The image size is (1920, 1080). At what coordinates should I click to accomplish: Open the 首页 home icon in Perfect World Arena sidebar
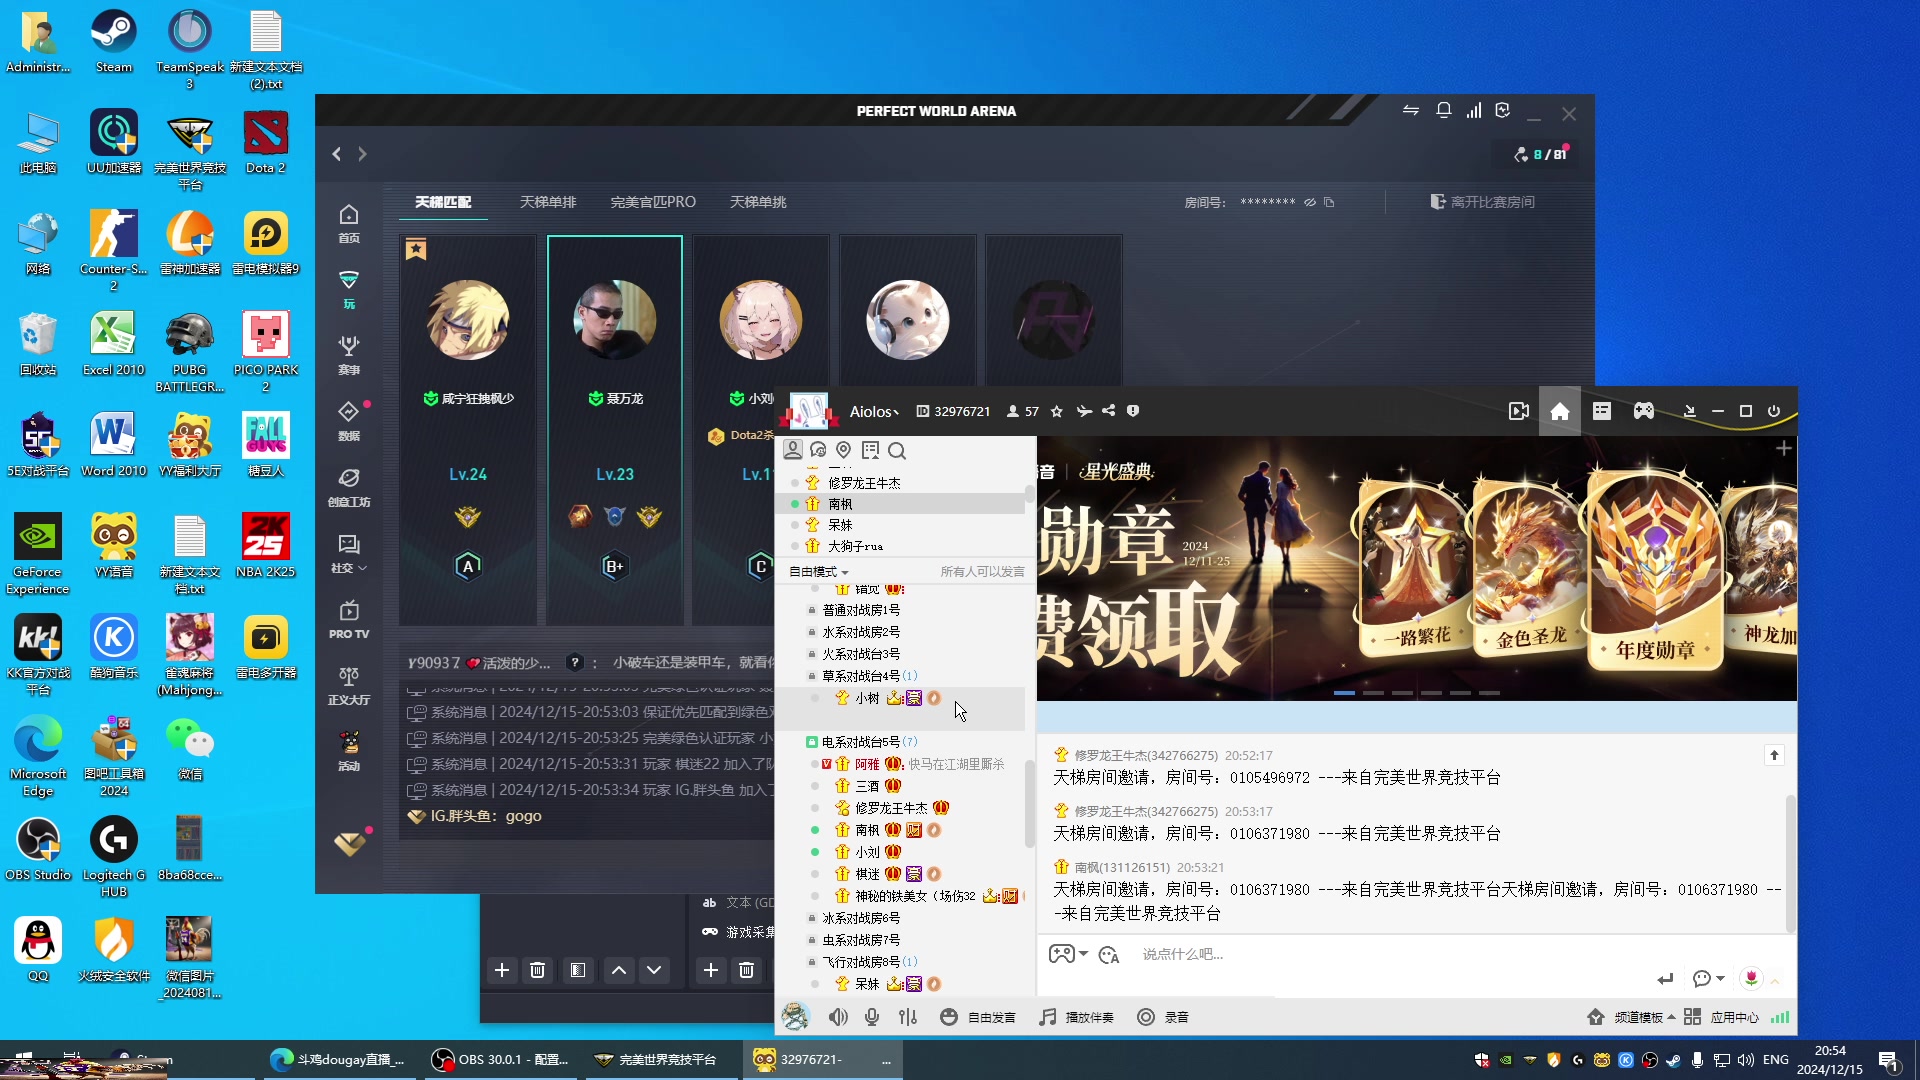(x=348, y=223)
